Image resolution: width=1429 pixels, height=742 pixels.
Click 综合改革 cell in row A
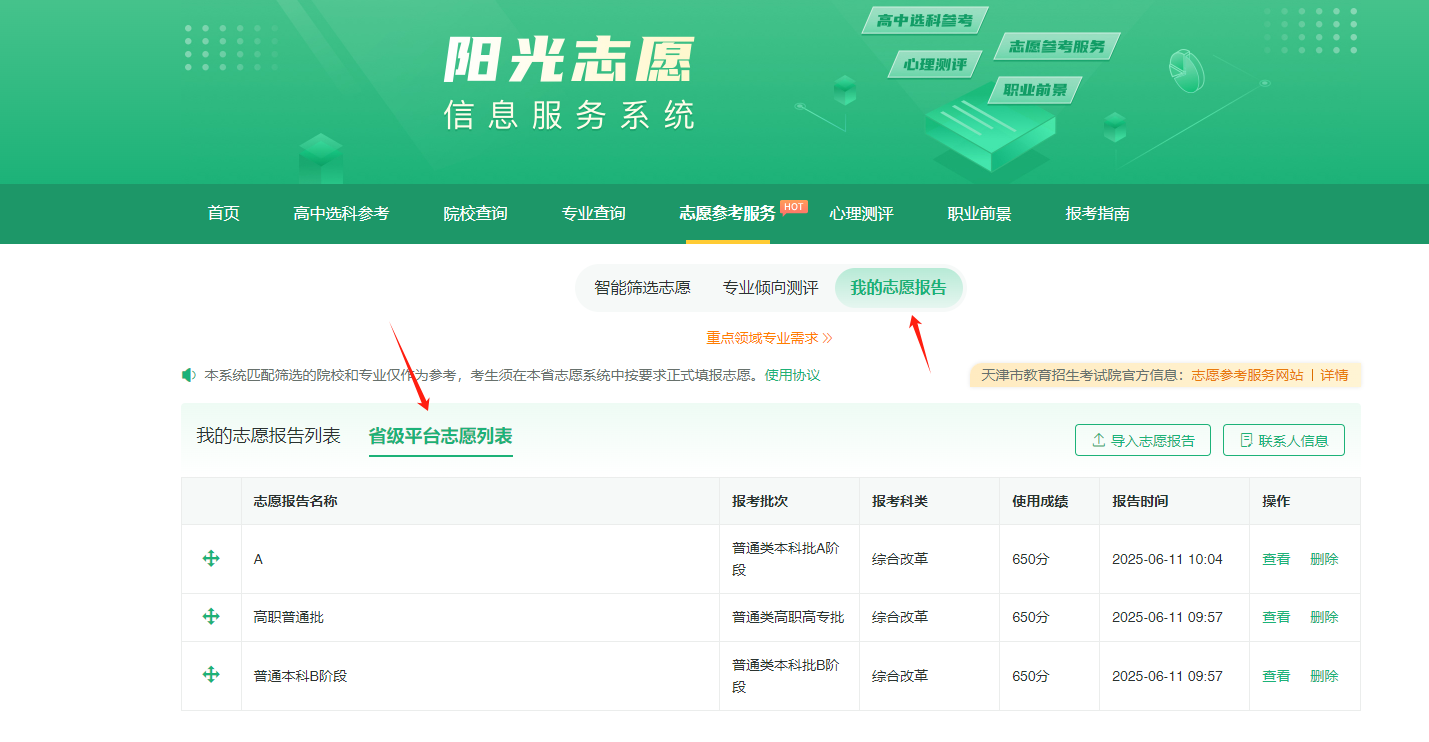(x=900, y=559)
